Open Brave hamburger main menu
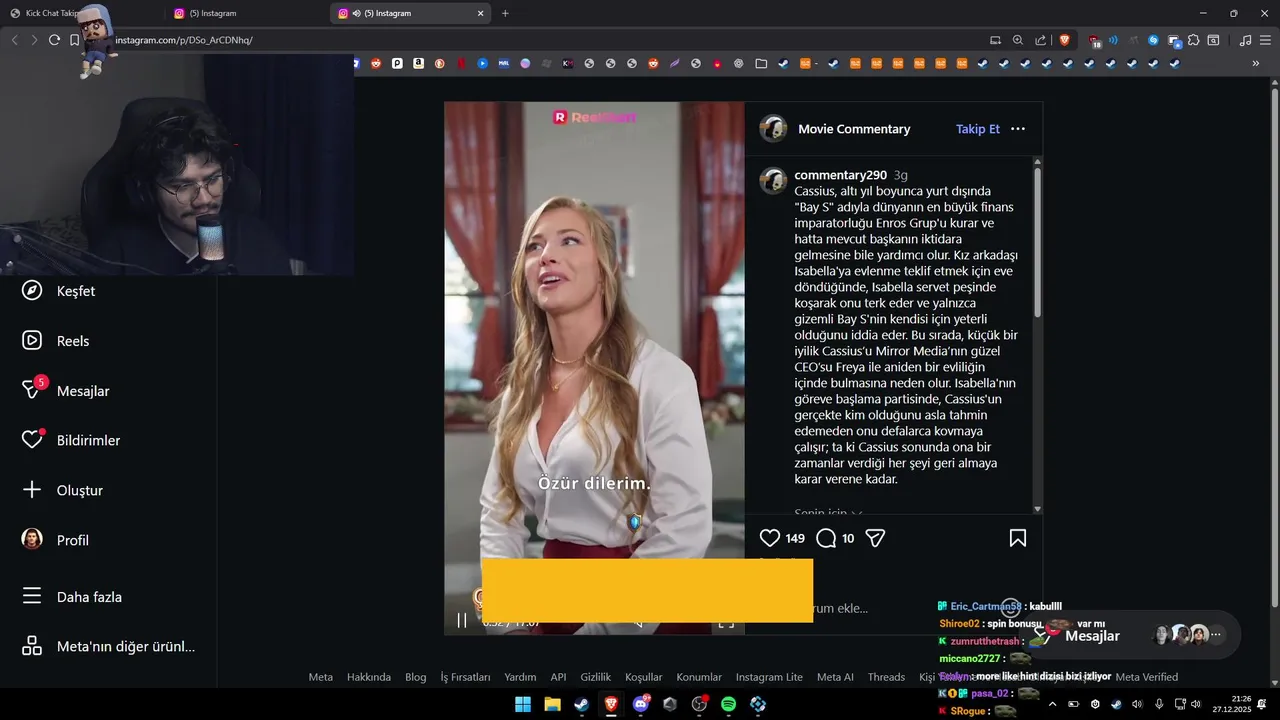 click(1265, 40)
